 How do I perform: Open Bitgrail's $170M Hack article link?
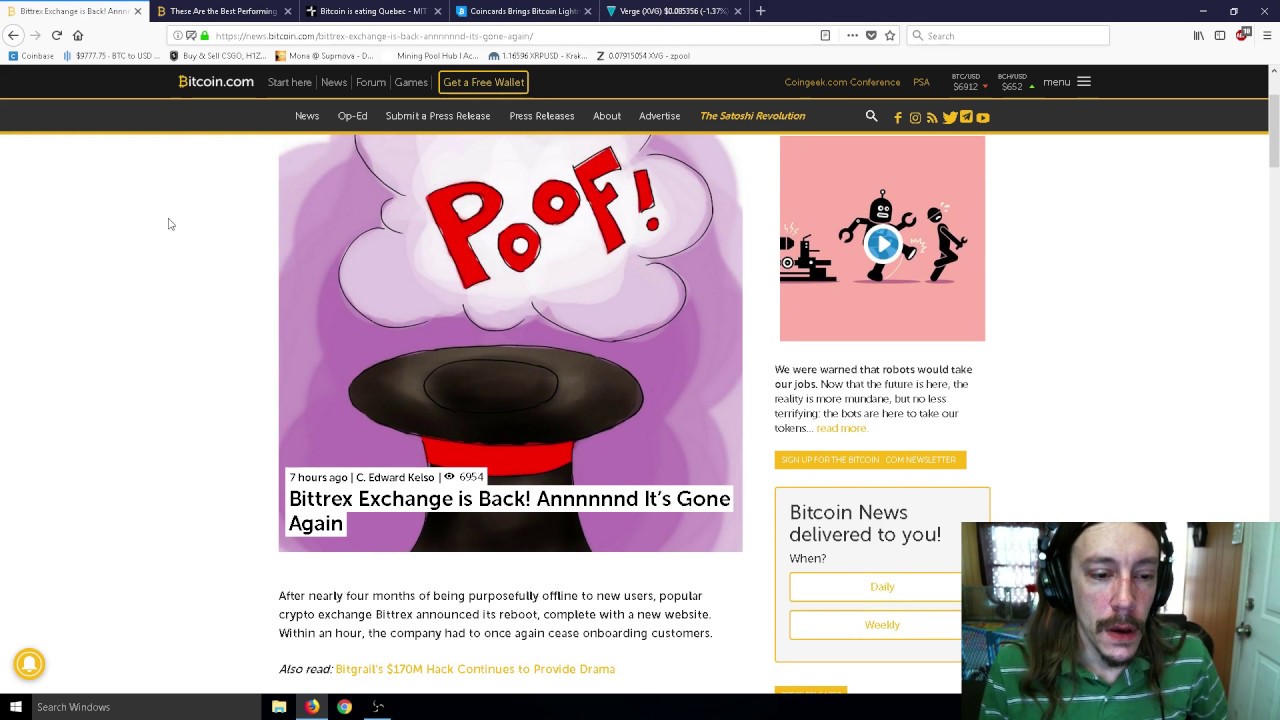click(475, 669)
